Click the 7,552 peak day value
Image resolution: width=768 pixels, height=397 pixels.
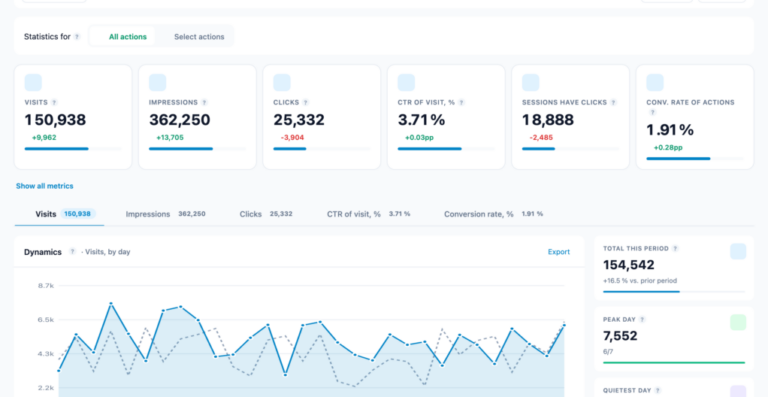pos(620,336)
